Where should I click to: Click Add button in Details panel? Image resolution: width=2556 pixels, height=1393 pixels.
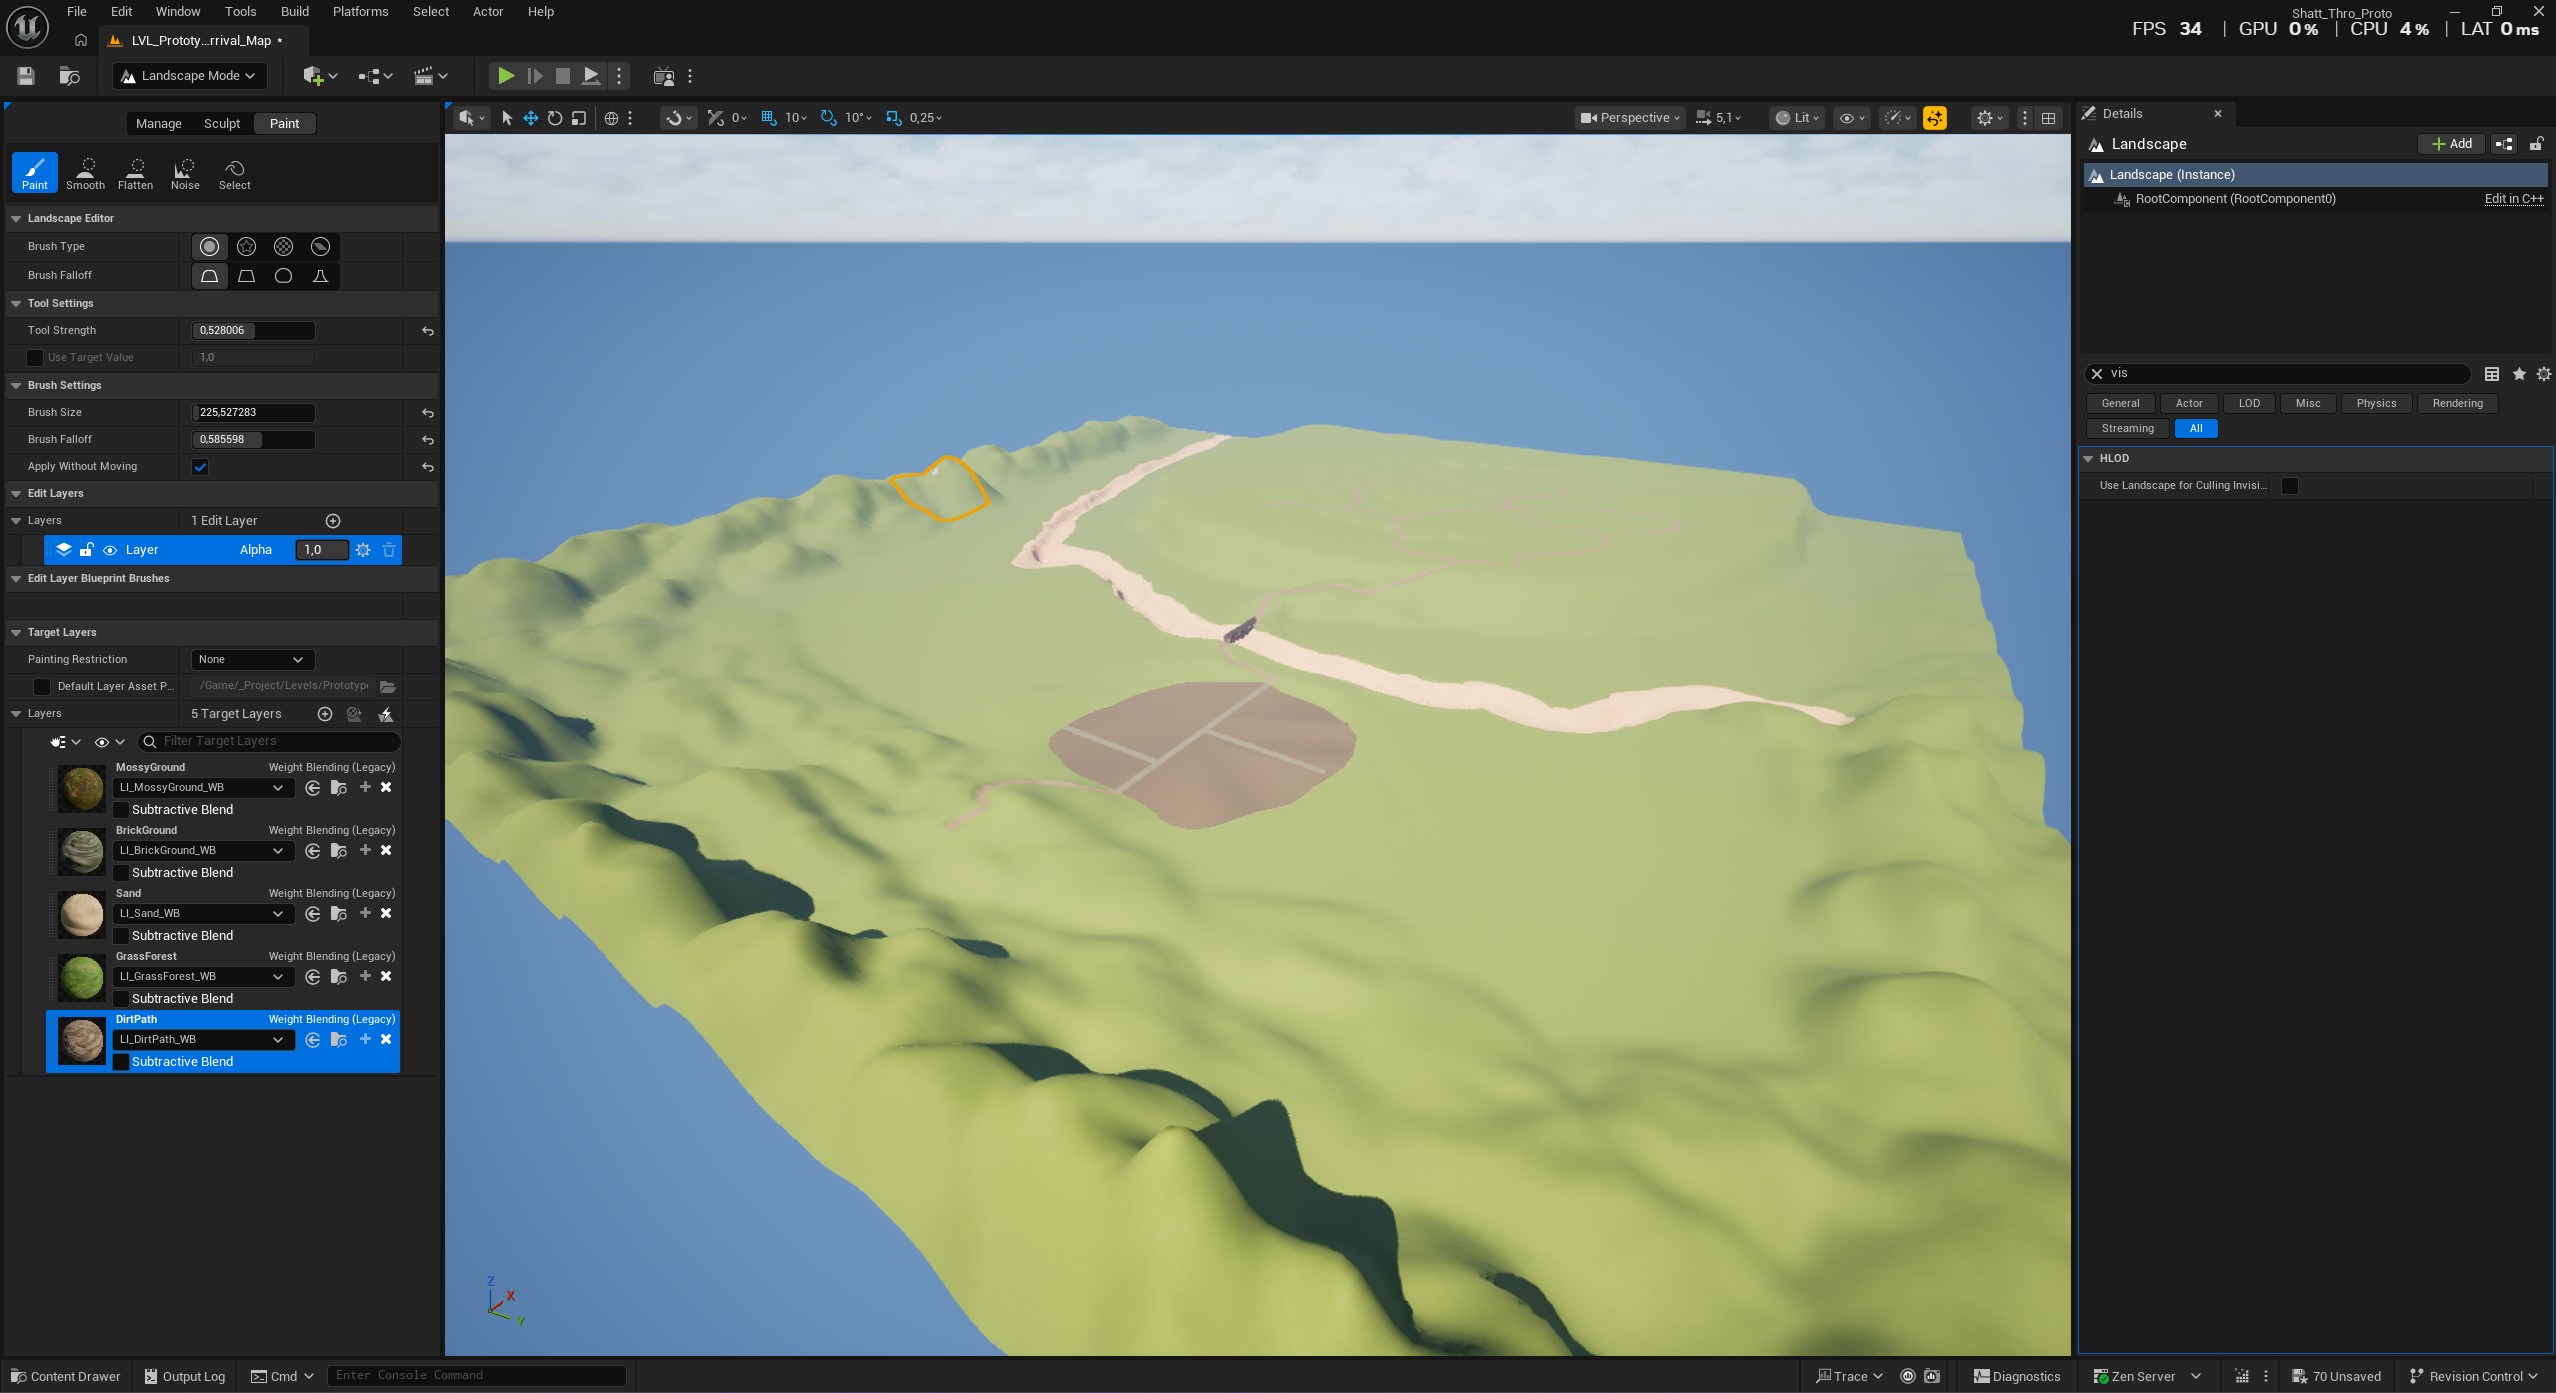[x=2451, y=144]
